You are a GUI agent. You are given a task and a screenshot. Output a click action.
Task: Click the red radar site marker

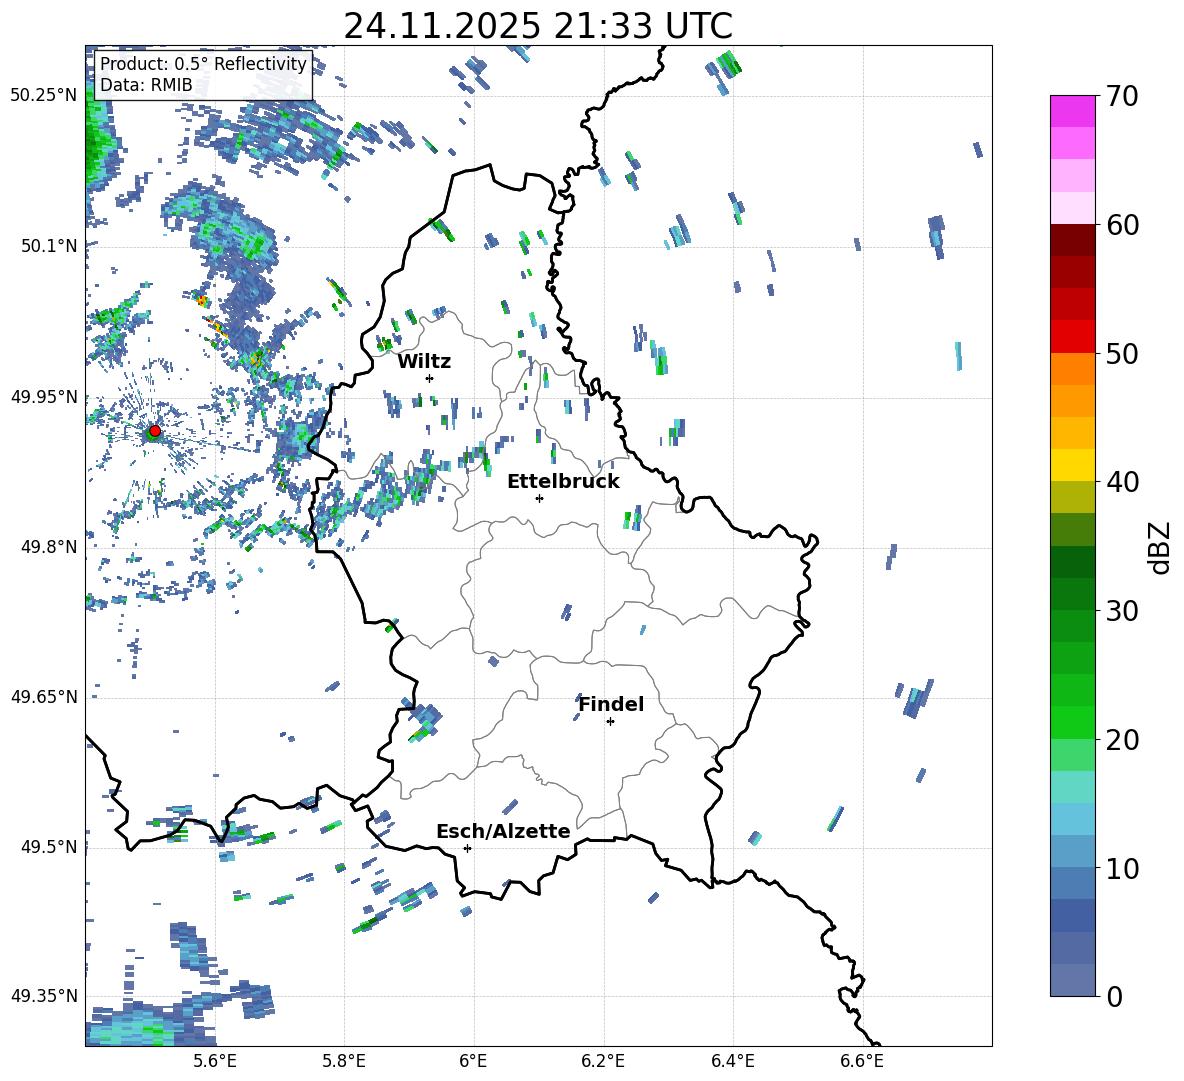pos(155,431)
